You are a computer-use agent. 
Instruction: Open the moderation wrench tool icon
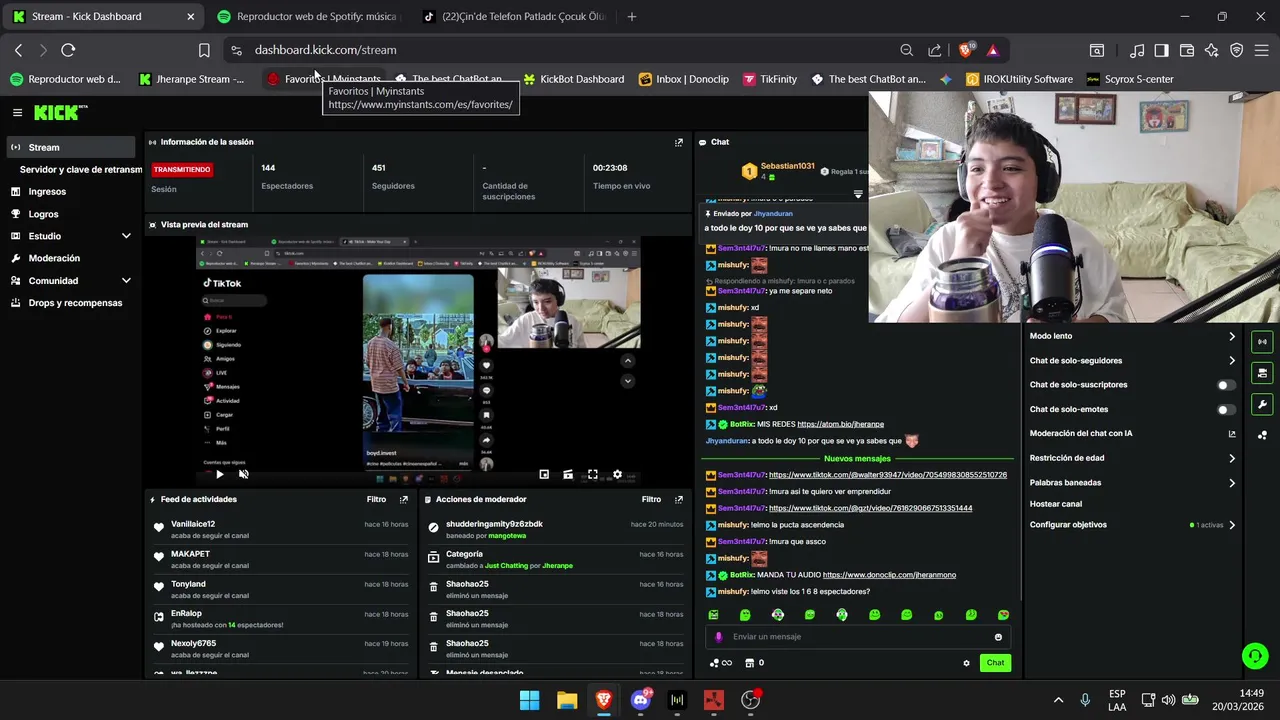click(1262, 404)
